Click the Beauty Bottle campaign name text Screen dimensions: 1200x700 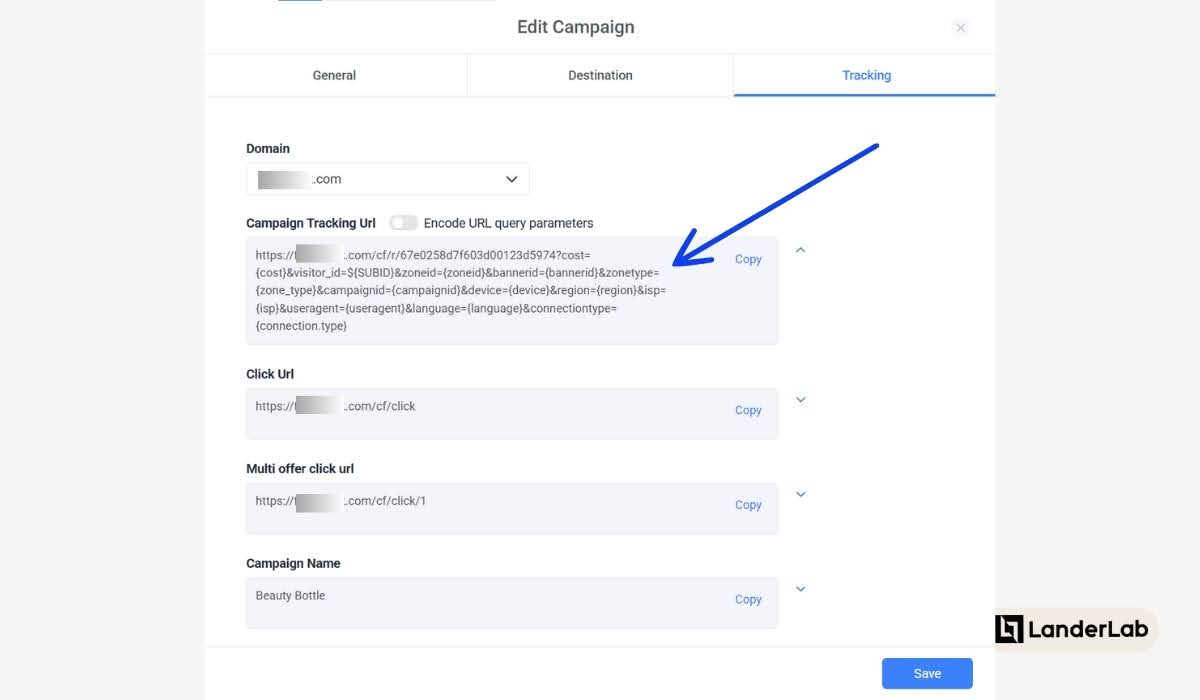(290, 595)
